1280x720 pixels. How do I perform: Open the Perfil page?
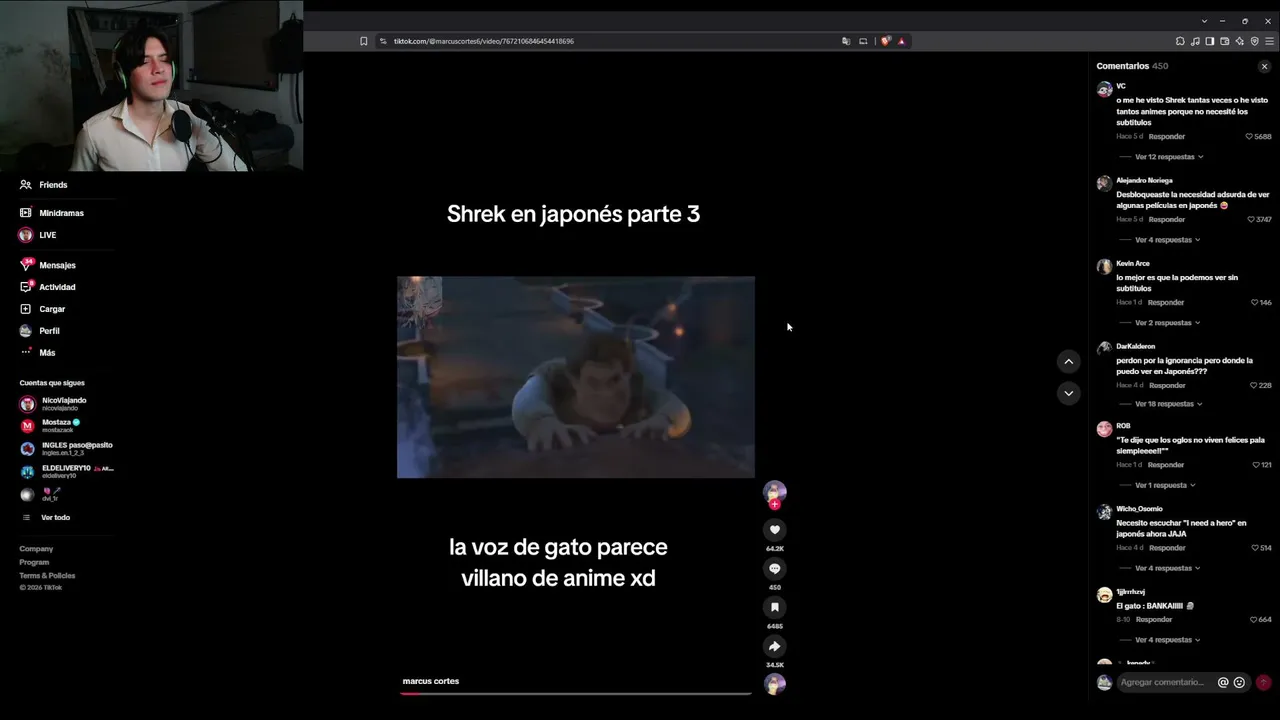coord(39,331)
